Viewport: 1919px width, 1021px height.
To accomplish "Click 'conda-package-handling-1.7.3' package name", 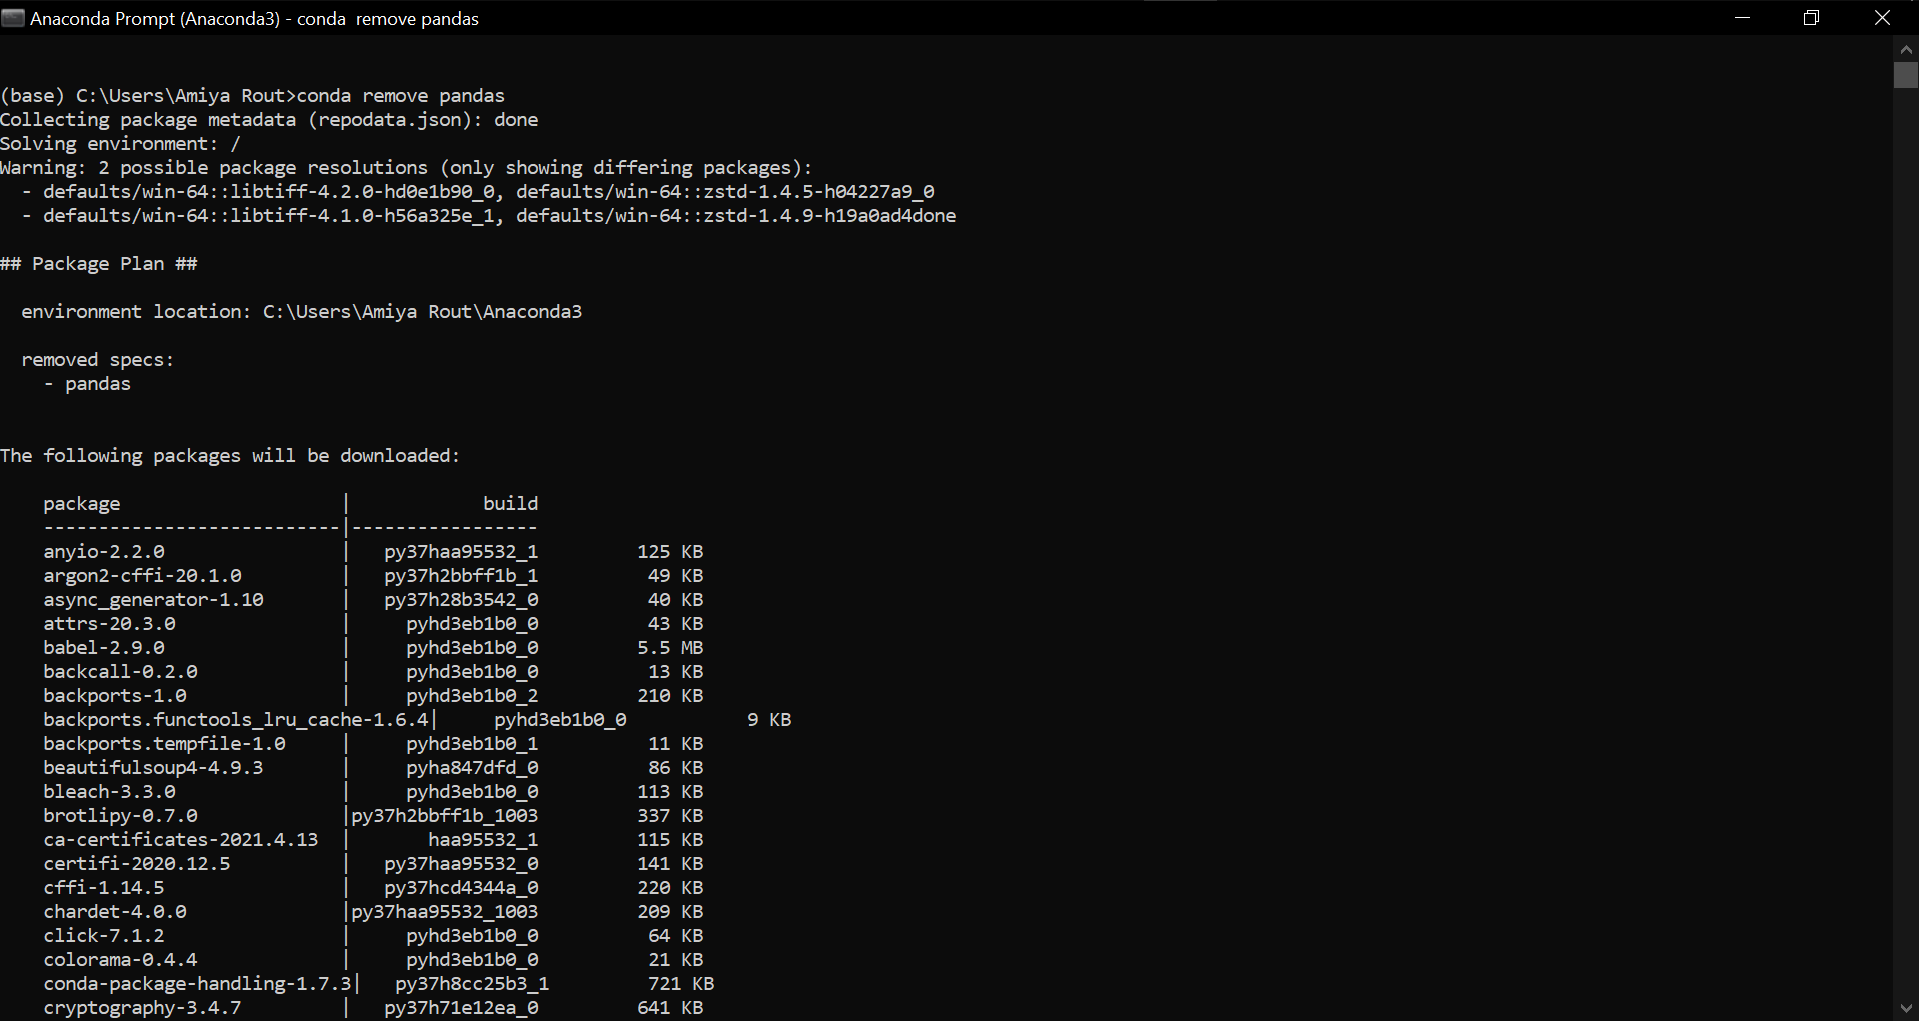I will click(x=198, y=984).
